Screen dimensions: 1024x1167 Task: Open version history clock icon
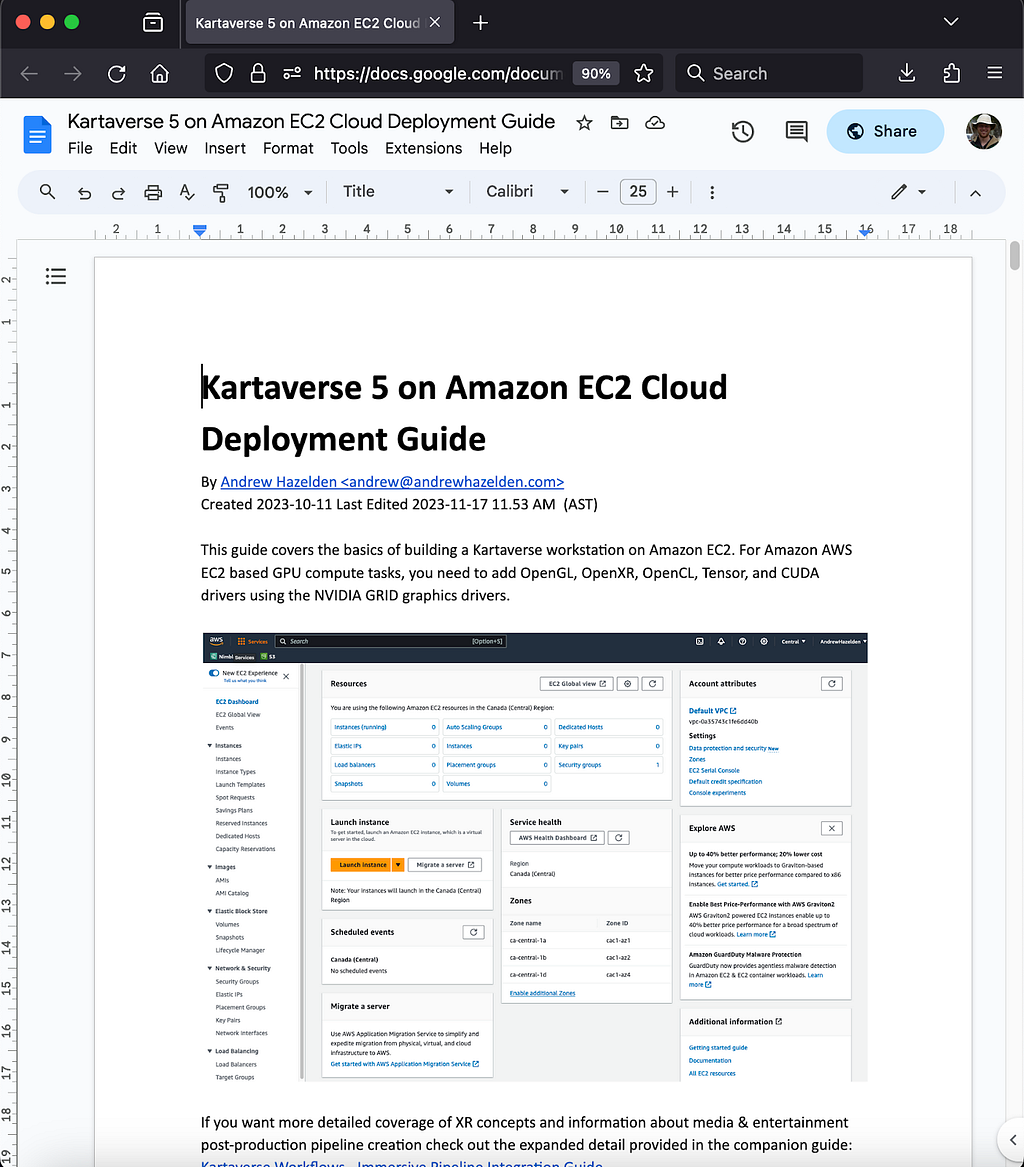[743, 132]
